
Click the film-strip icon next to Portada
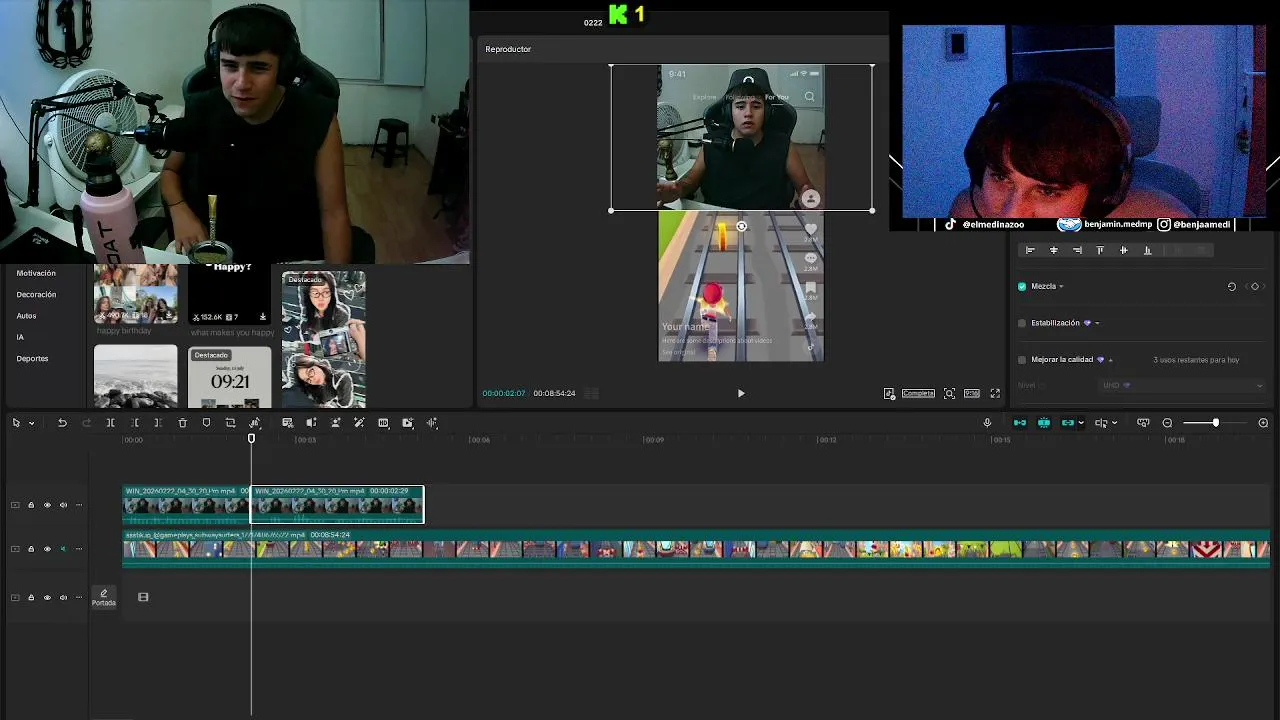(143, 597)
